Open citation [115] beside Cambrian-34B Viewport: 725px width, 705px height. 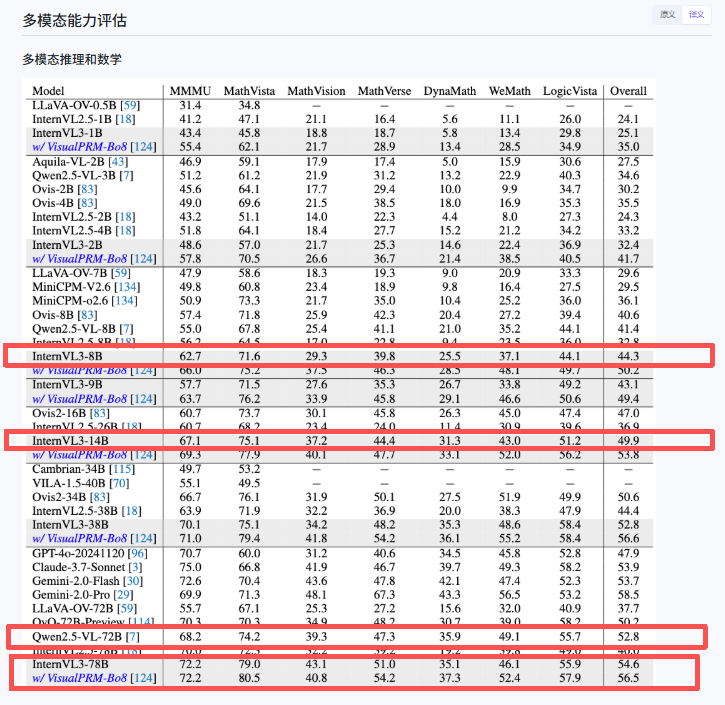click(x=122, y=469)
